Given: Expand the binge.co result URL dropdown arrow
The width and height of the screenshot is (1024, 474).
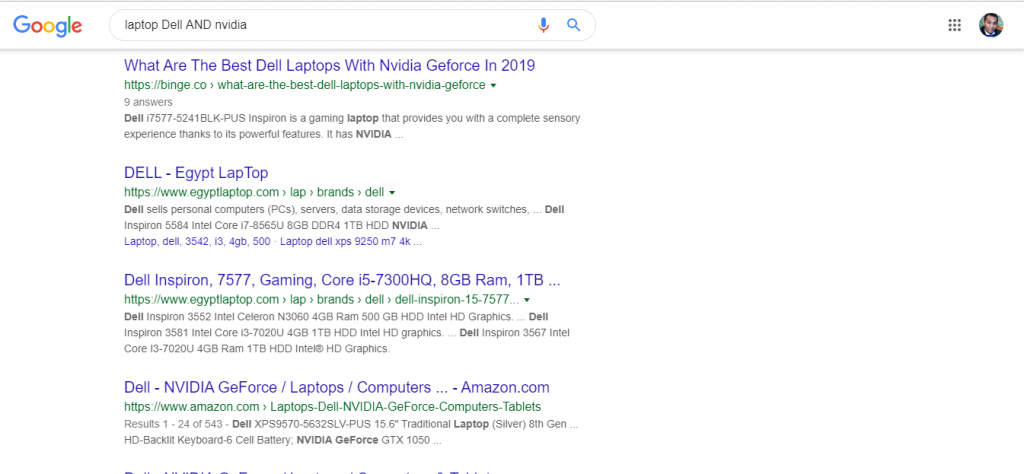Looking at the screenshot, I should click(493, 86).
